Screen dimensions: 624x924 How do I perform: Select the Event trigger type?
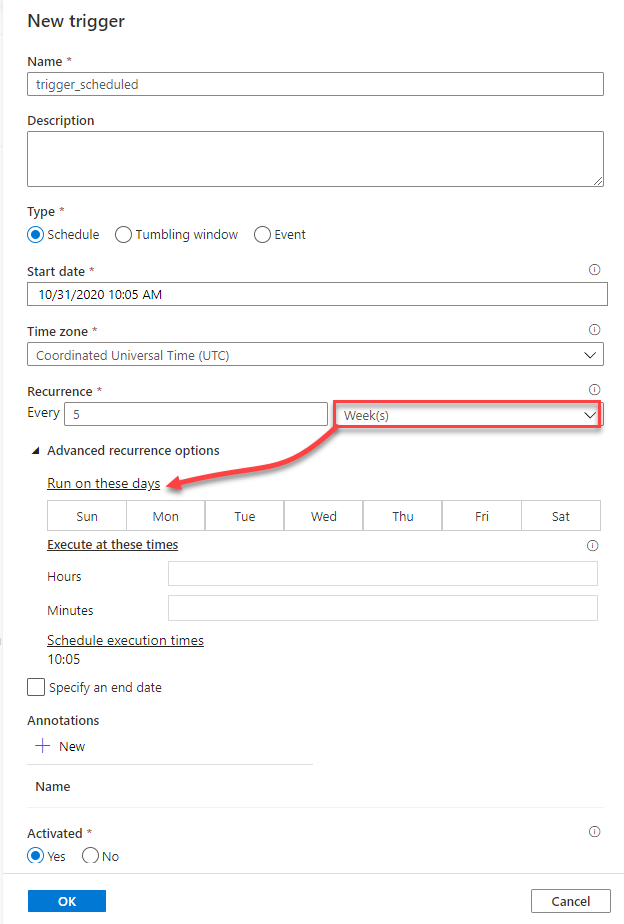[262, 235]
